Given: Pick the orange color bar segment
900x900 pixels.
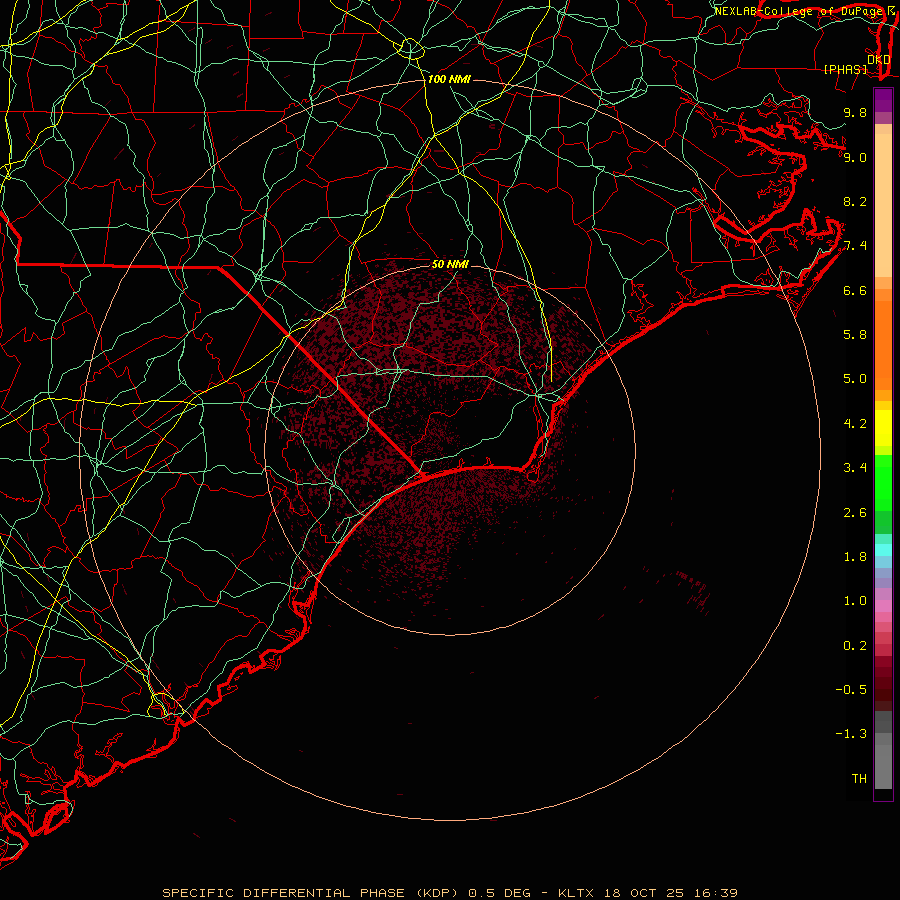Looking at the screenshot, I should coord(883,346).
